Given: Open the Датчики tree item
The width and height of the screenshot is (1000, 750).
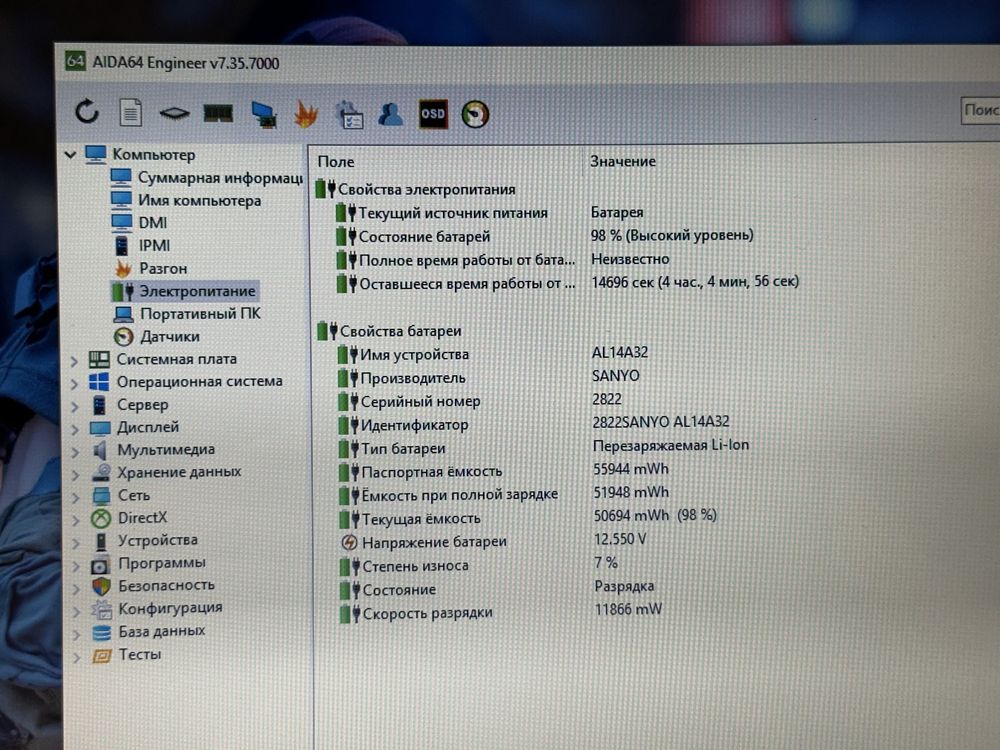Looking at the screenshot, I should (x=157, y=336).
